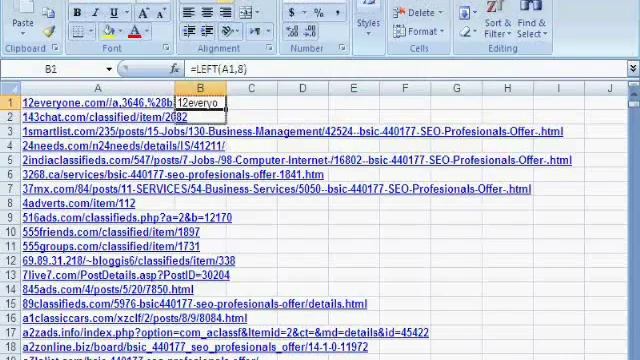Click the Decrease Indent icon
Screen dimensions: 640x360
189,31
